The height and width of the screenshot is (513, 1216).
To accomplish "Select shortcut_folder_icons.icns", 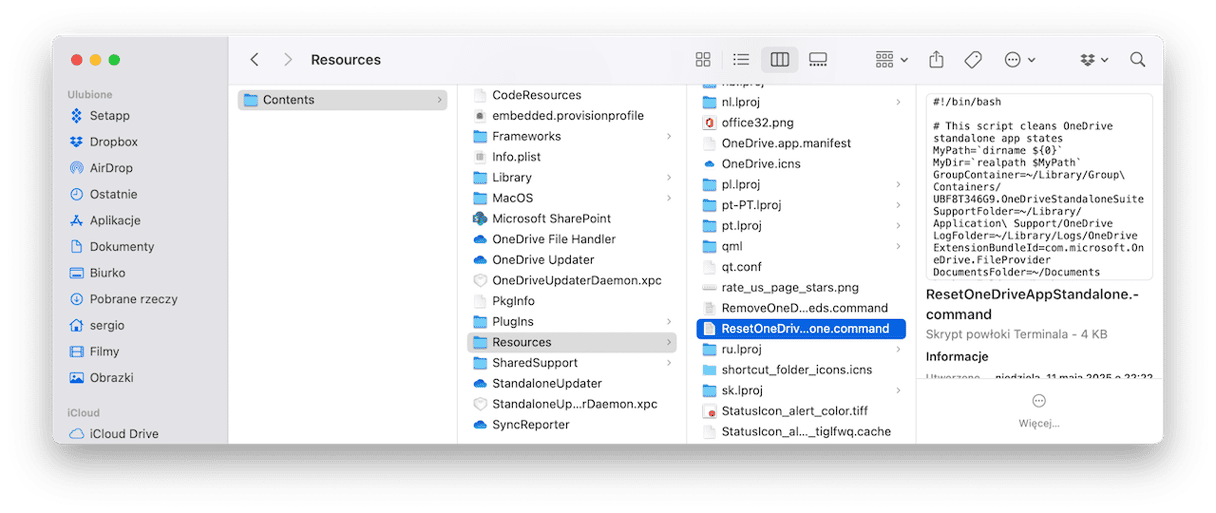I will (x=797, y=370).
